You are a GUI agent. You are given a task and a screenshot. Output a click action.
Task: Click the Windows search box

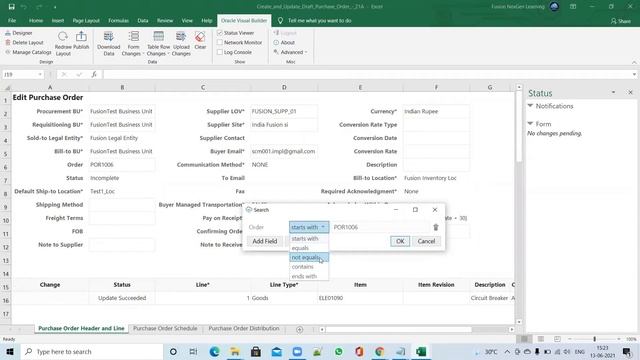(92, 351)
